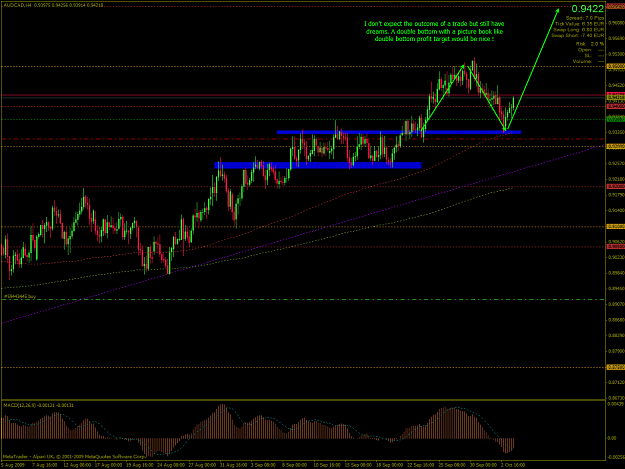Click the Swap Long EUR label

click(x=579, y=30)
